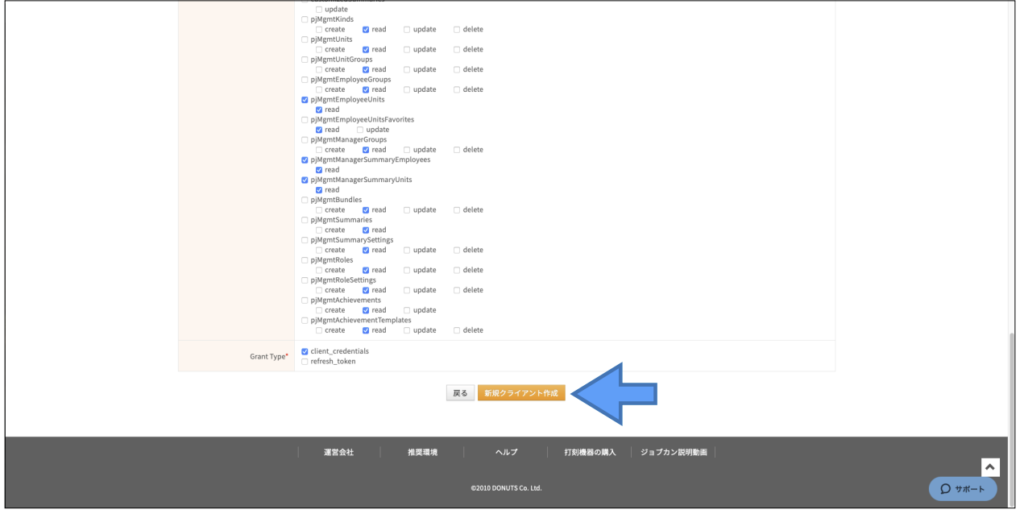Screen dimensions: 1024x518
Task: Uncheck read under pjMgmtSummaries
Action: pos(366,230)
